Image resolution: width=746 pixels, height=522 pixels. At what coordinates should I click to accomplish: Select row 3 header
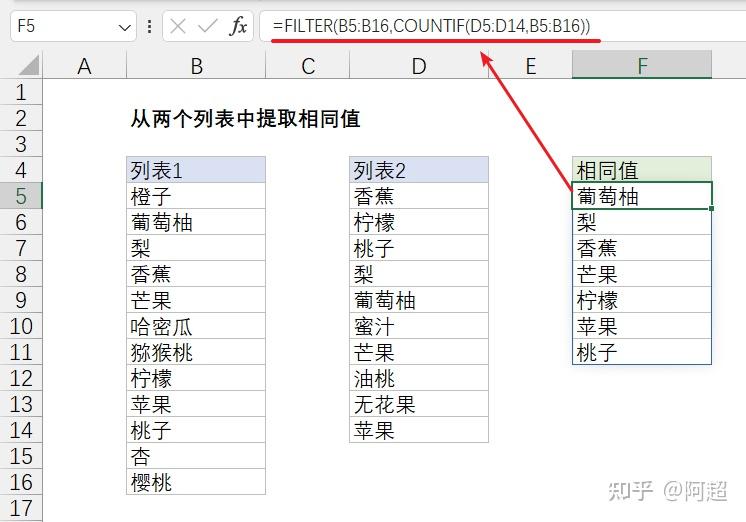click(21, 144)
